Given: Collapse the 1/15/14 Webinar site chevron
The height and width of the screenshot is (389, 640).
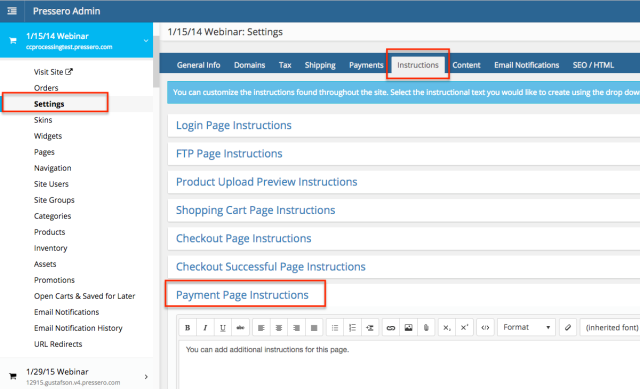Looking at the screenshot, I should (146, 40).
